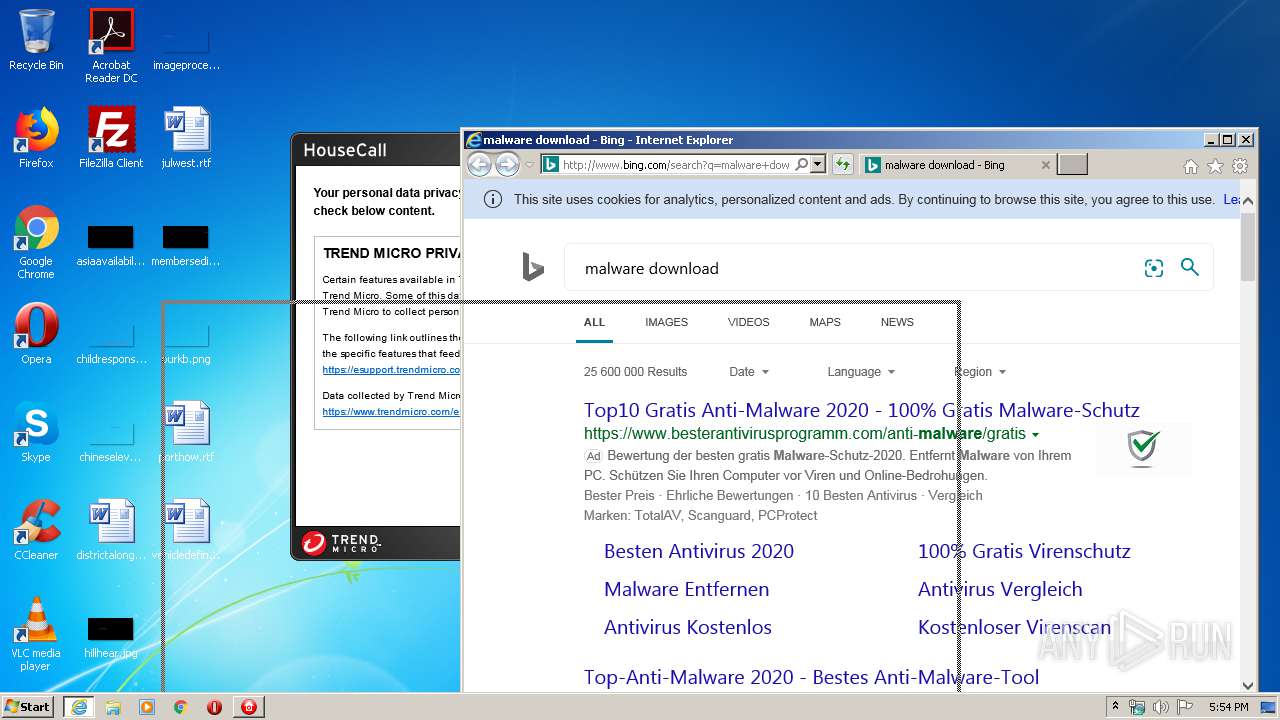Open the Start menu

pyautogui.click(x=27, y=707)
